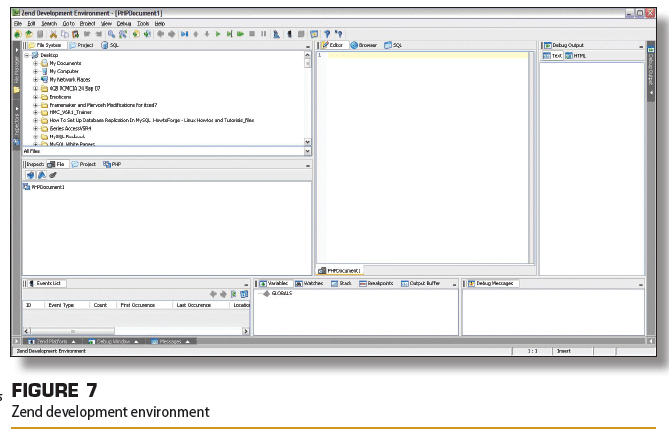Open the Tools menu
The image size is (669, 430).
(x=143, y=23)
